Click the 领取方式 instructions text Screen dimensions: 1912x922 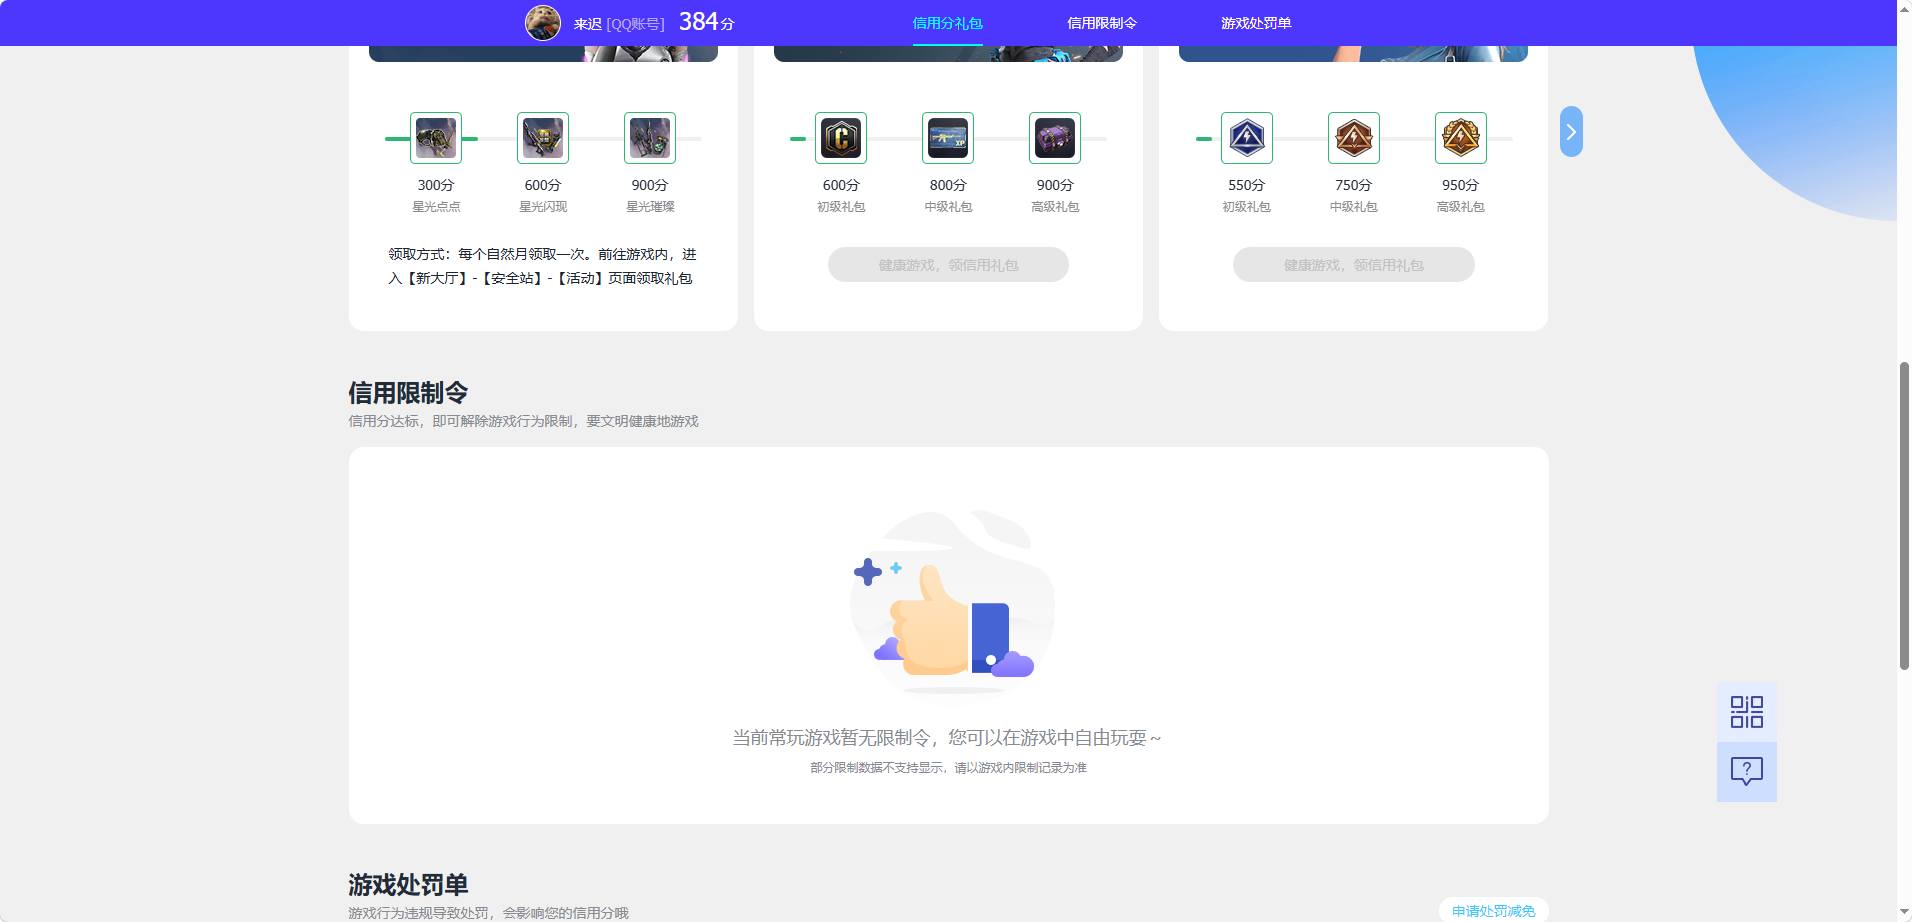[542, 266]
